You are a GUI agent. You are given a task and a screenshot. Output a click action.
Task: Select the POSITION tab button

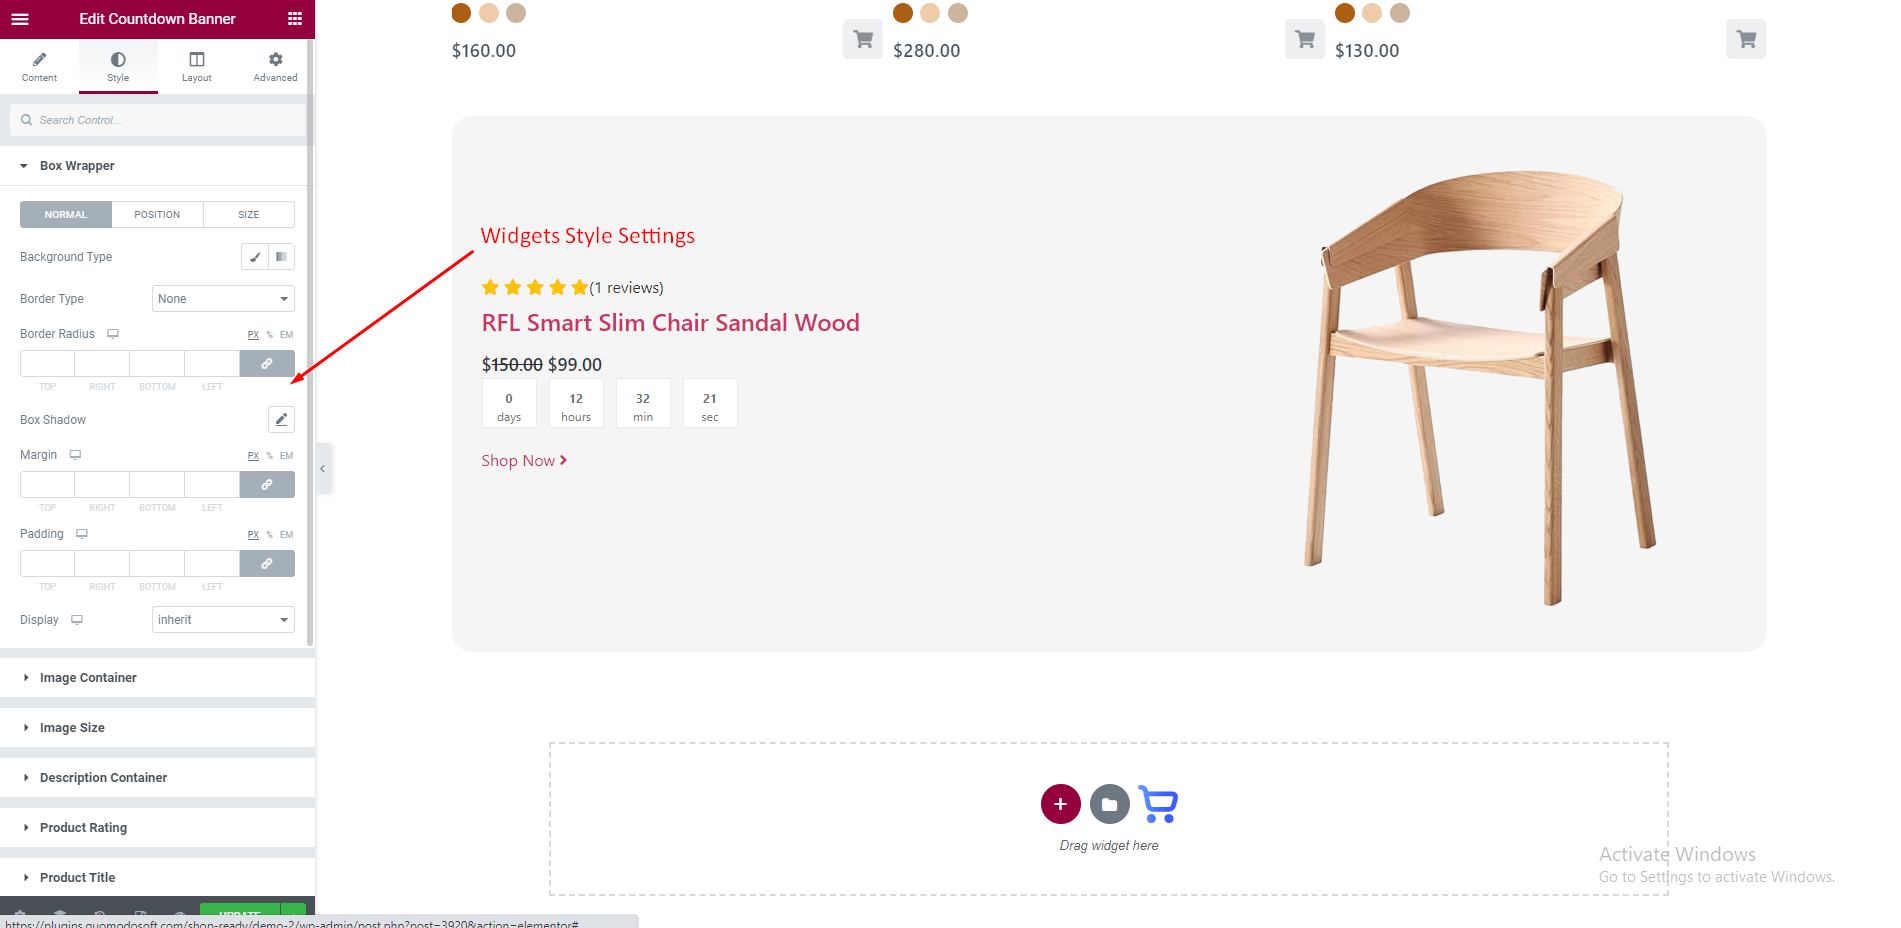coord(157,215)
